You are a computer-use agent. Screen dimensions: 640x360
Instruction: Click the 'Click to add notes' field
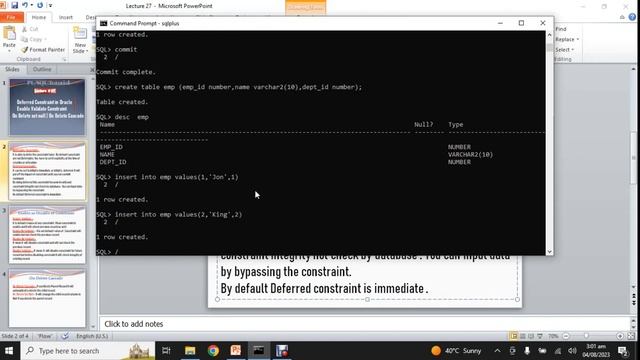365,324
